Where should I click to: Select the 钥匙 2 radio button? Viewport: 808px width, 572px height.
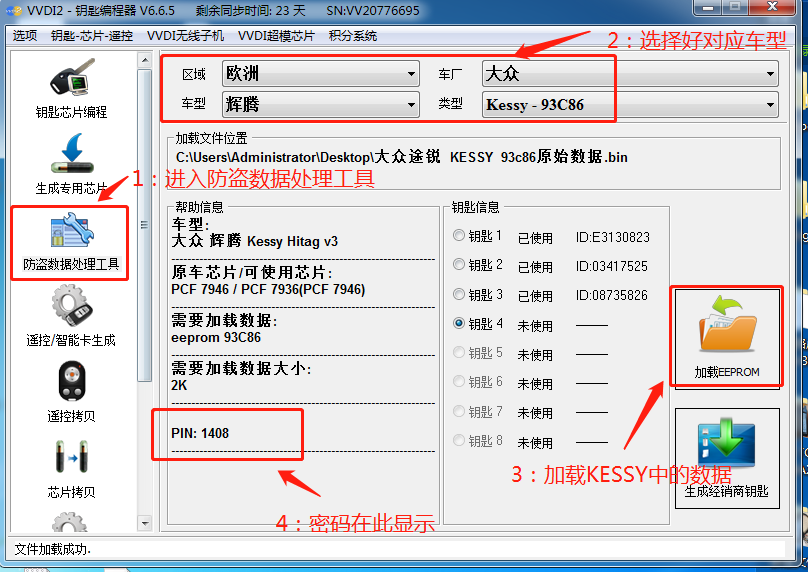(x=459, y=265)
